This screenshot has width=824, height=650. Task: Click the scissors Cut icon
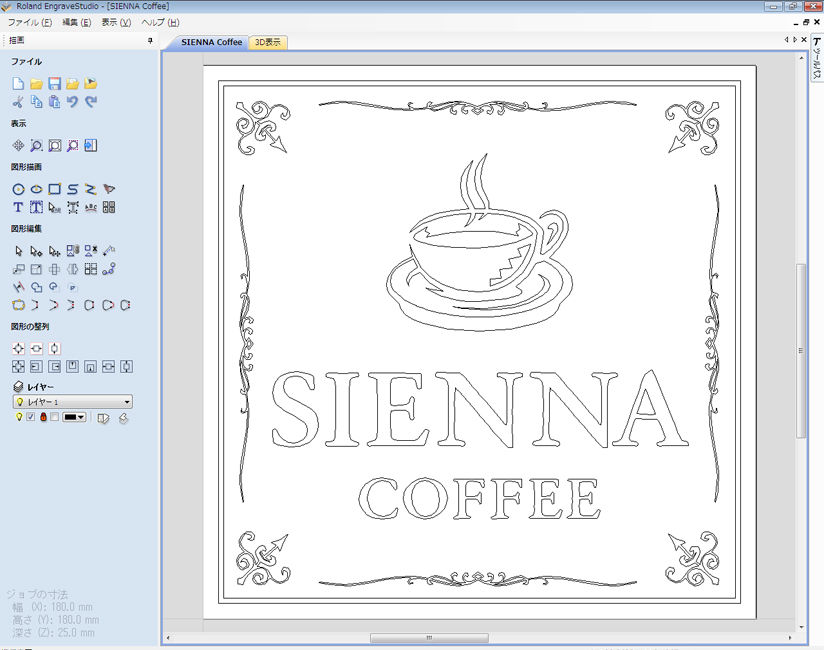pos(18,102)
